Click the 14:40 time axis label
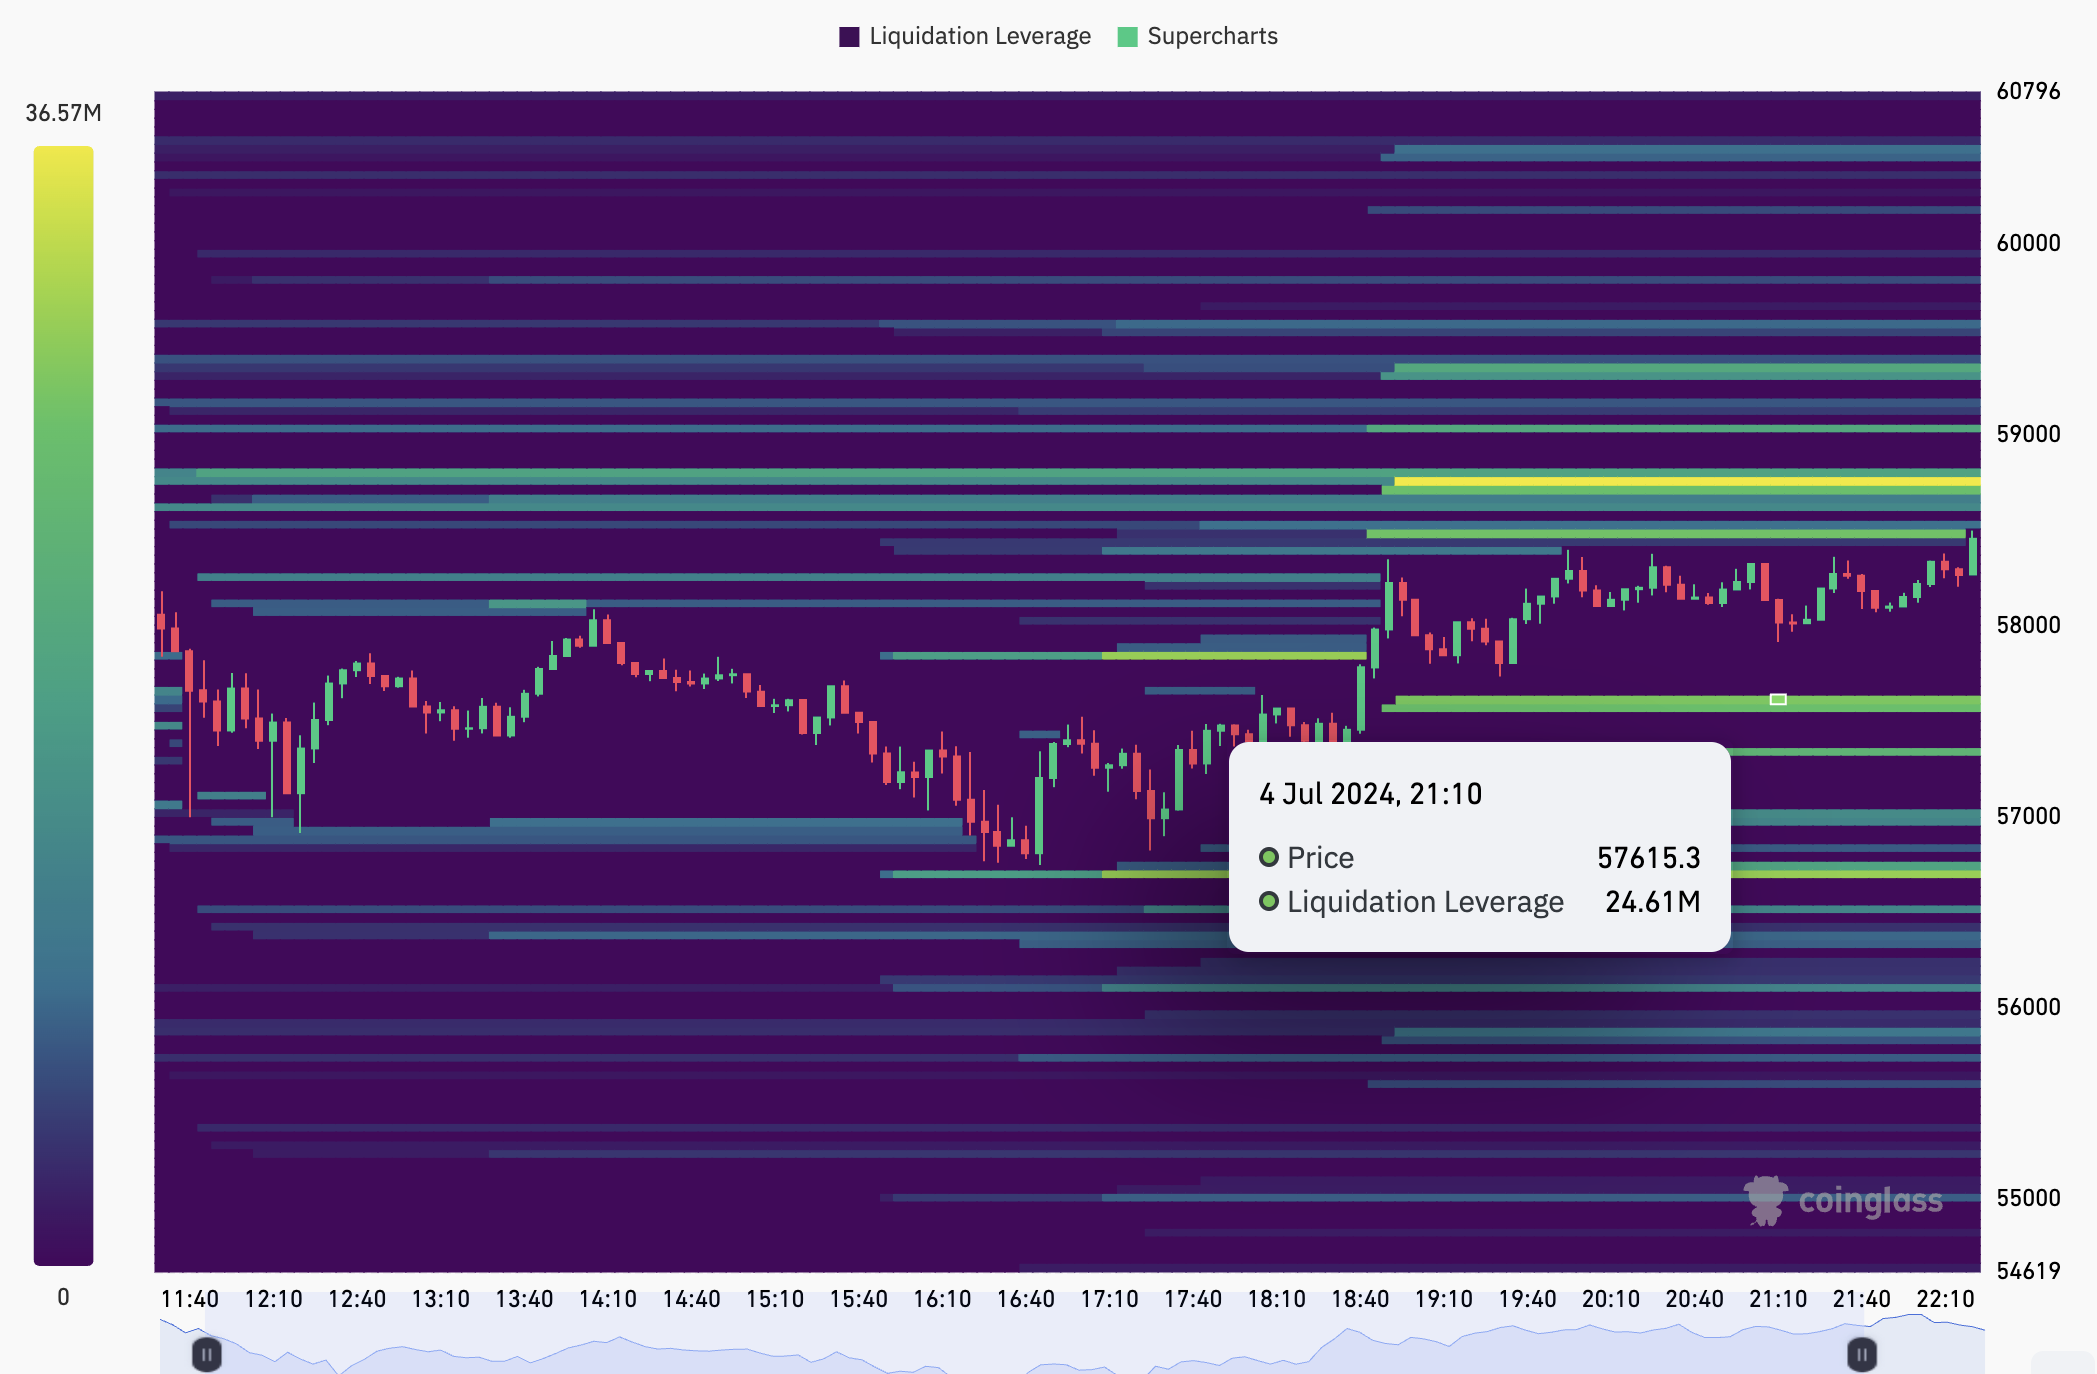The height and width of the screenshot is (1374, 2097). coord(691,1299)
